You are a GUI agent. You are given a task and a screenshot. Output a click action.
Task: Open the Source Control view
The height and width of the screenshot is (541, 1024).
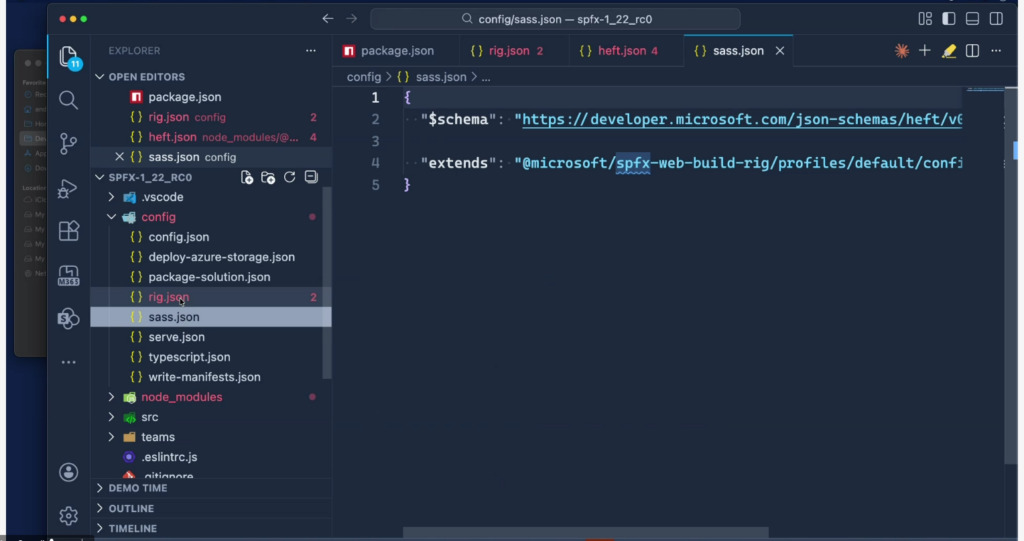[68, 142]
